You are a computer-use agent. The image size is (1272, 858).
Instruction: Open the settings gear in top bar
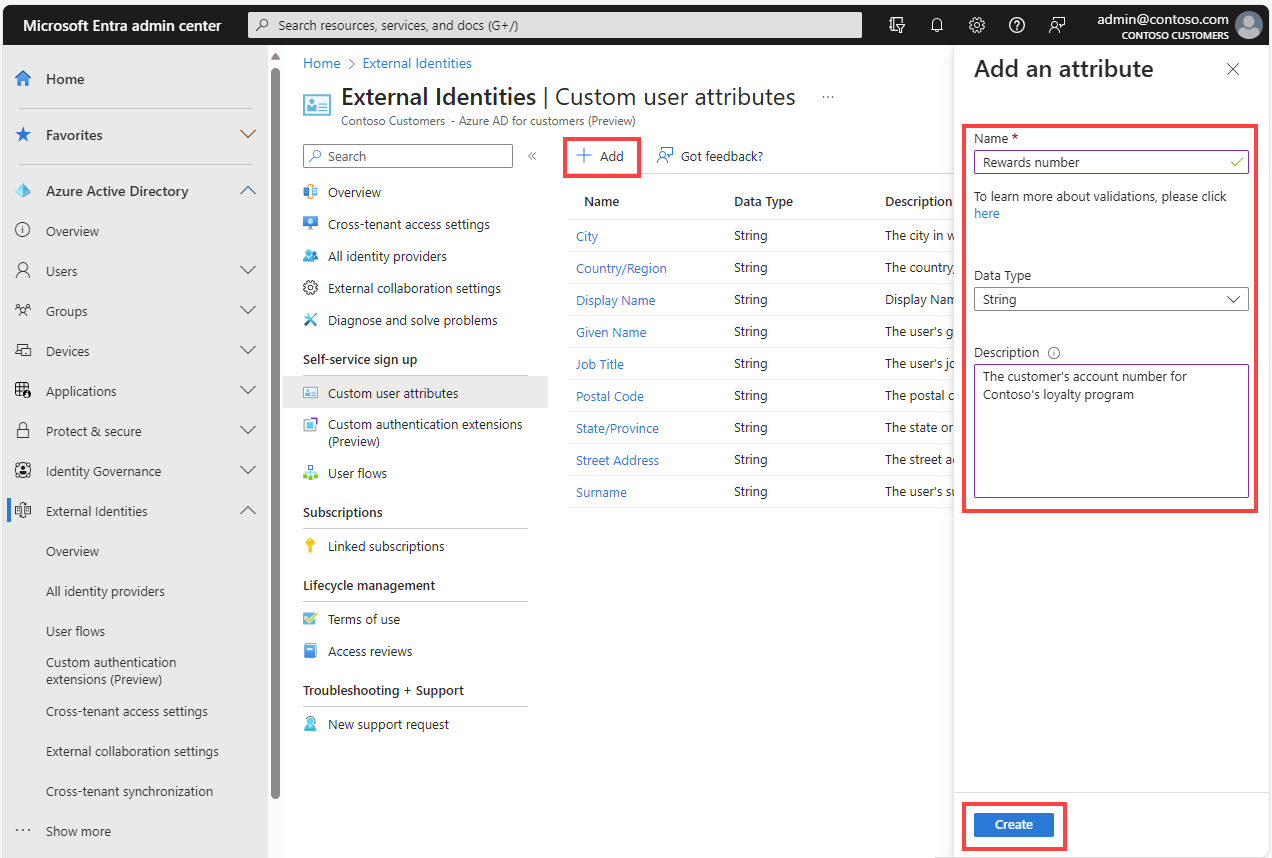tap(976, 25)
